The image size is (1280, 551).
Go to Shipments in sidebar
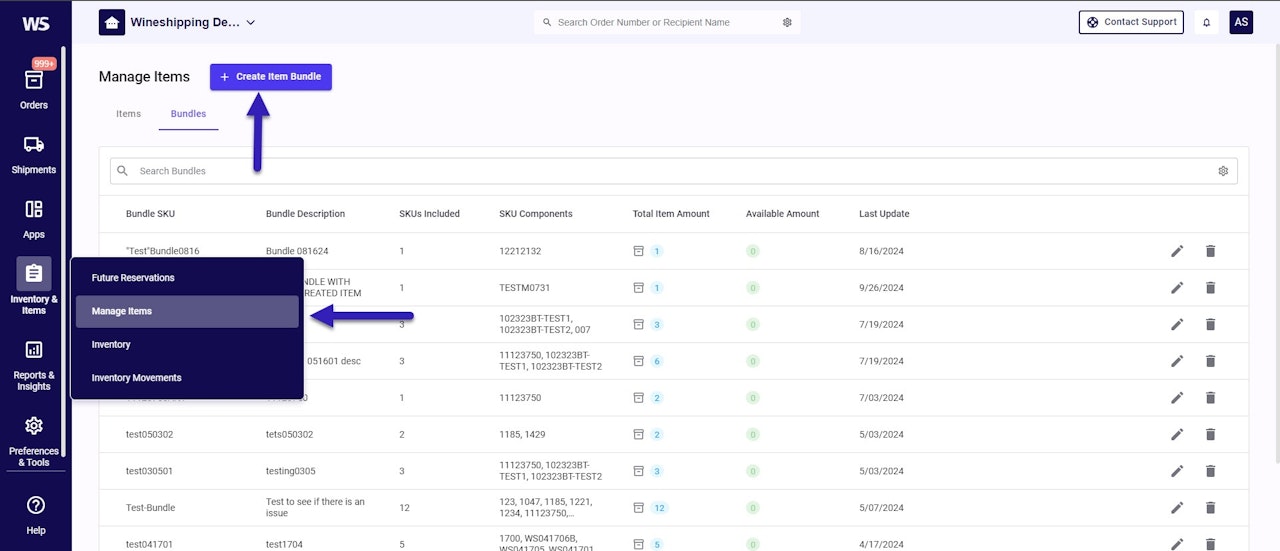click(x=33, y=153)
